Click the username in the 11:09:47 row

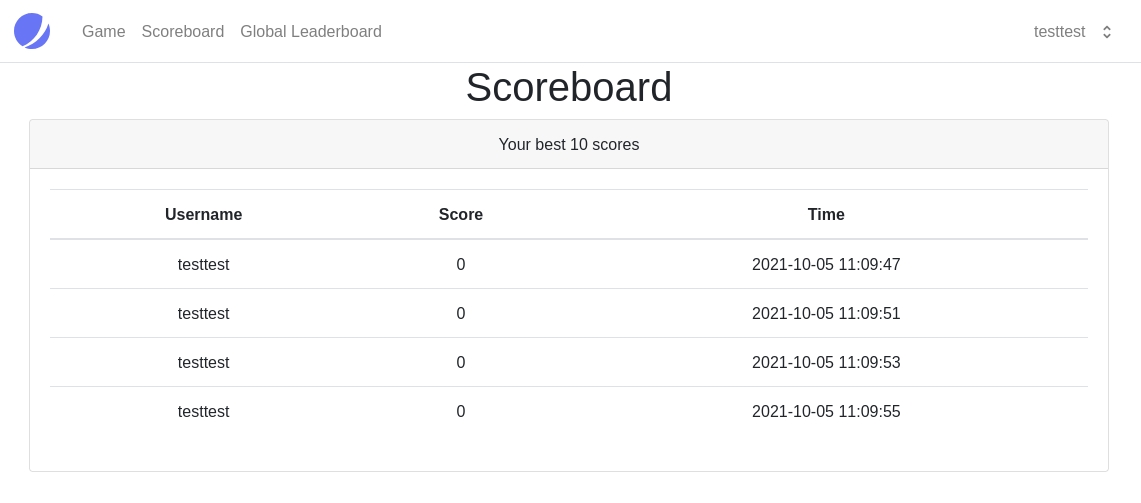[204, 265]
